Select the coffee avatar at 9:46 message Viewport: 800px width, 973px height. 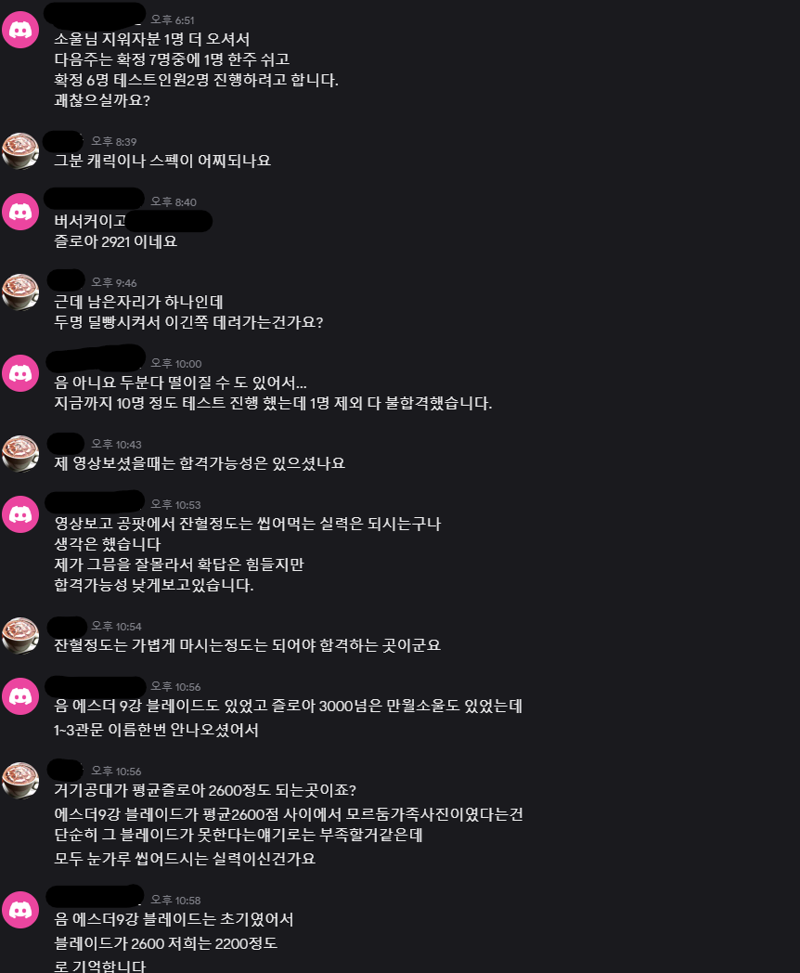(x=20, y=292)
